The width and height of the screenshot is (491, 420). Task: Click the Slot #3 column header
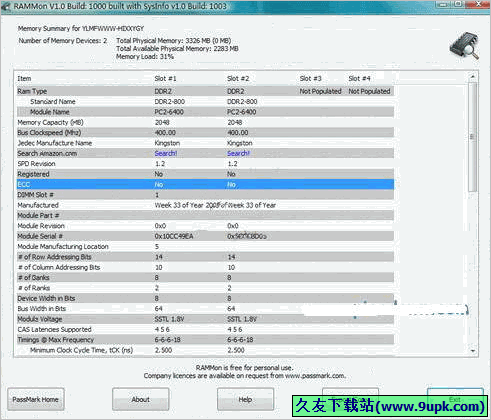point(310,79)
